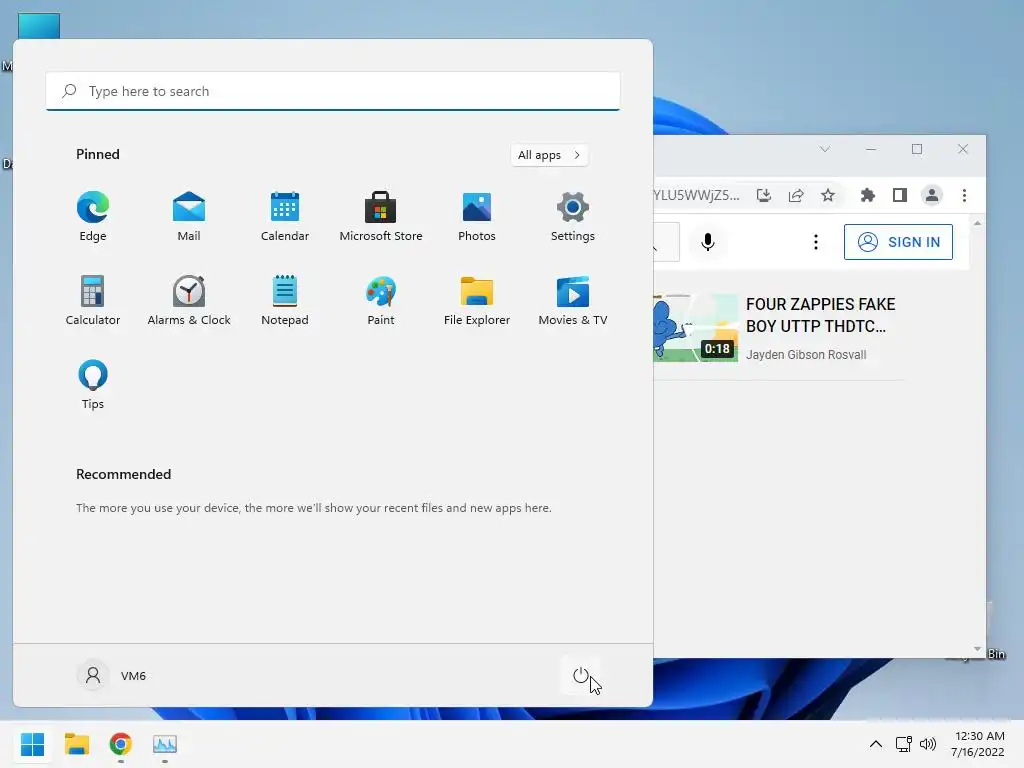Open the FOUR ZAPPIES FAKE BOY title link

tap(820, 315)
